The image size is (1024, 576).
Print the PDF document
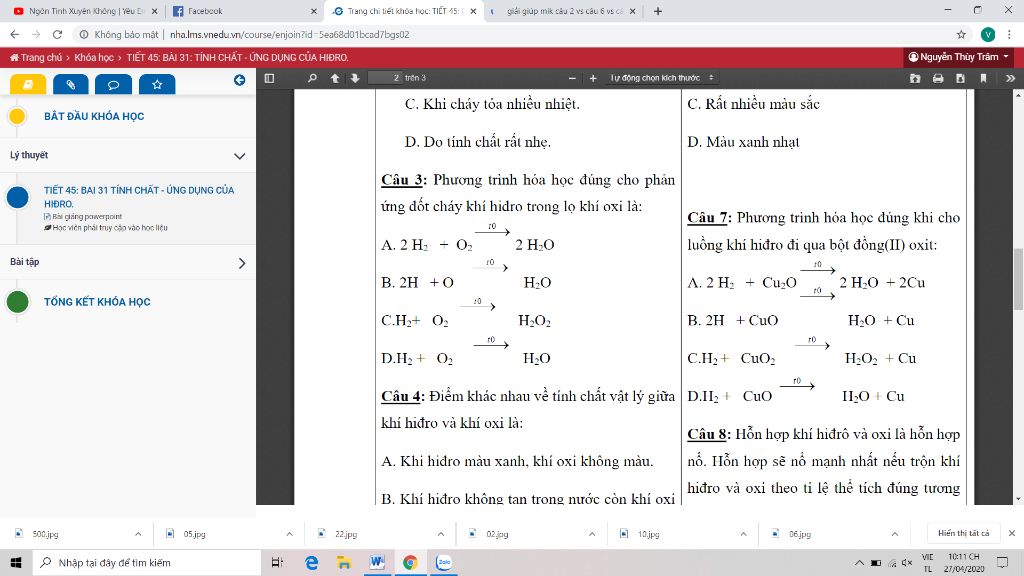pyautogui.click(x=938, y=78)
